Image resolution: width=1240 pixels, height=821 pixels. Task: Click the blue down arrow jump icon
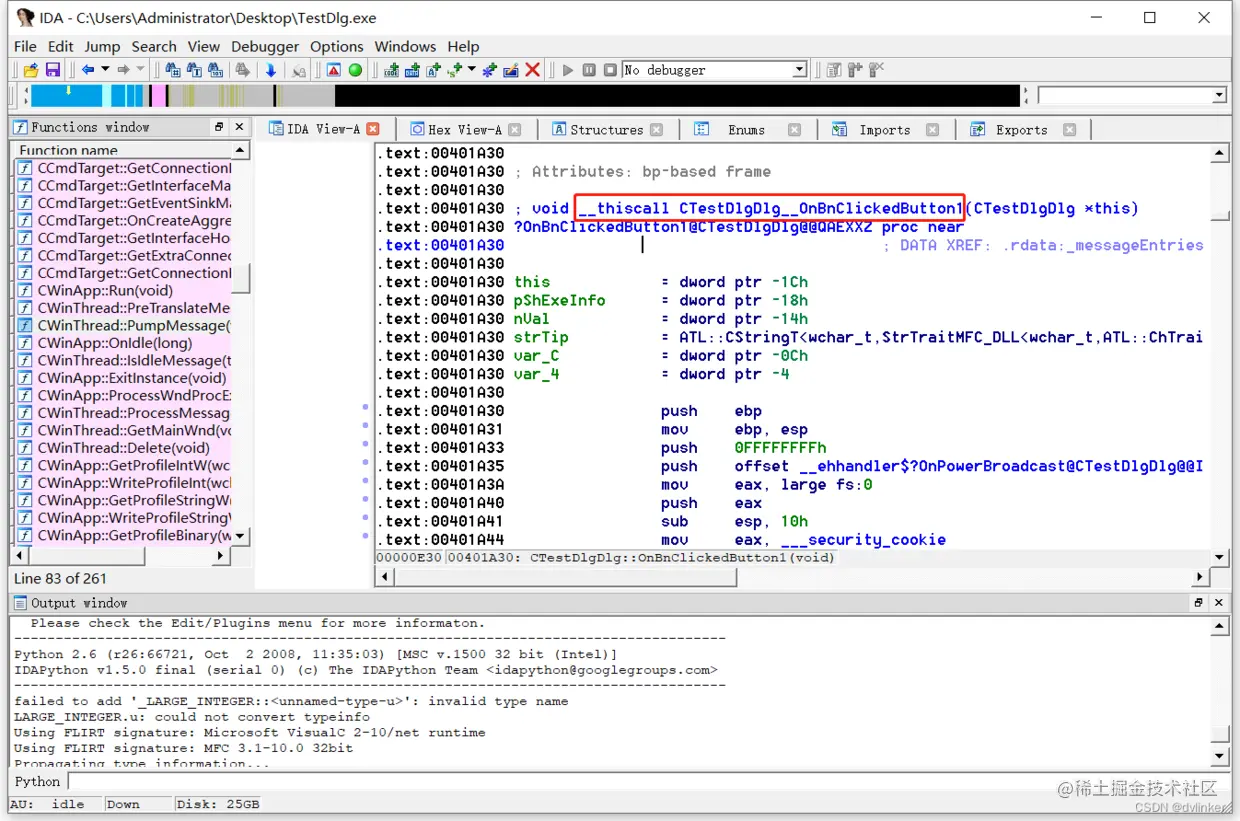pyautogui.click(x=270, y=70)
